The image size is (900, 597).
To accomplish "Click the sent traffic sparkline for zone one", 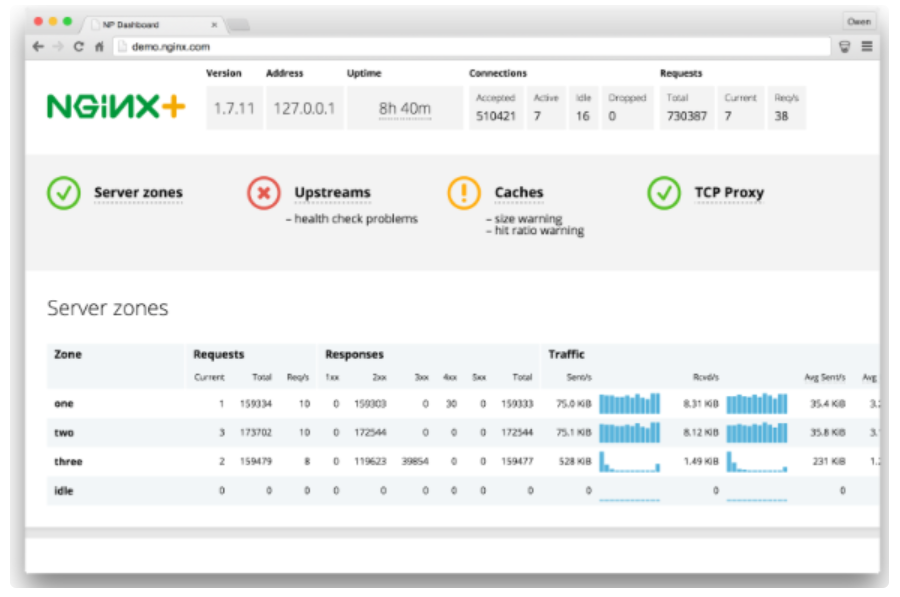I will pyautogui.click(x=630, y=404).
